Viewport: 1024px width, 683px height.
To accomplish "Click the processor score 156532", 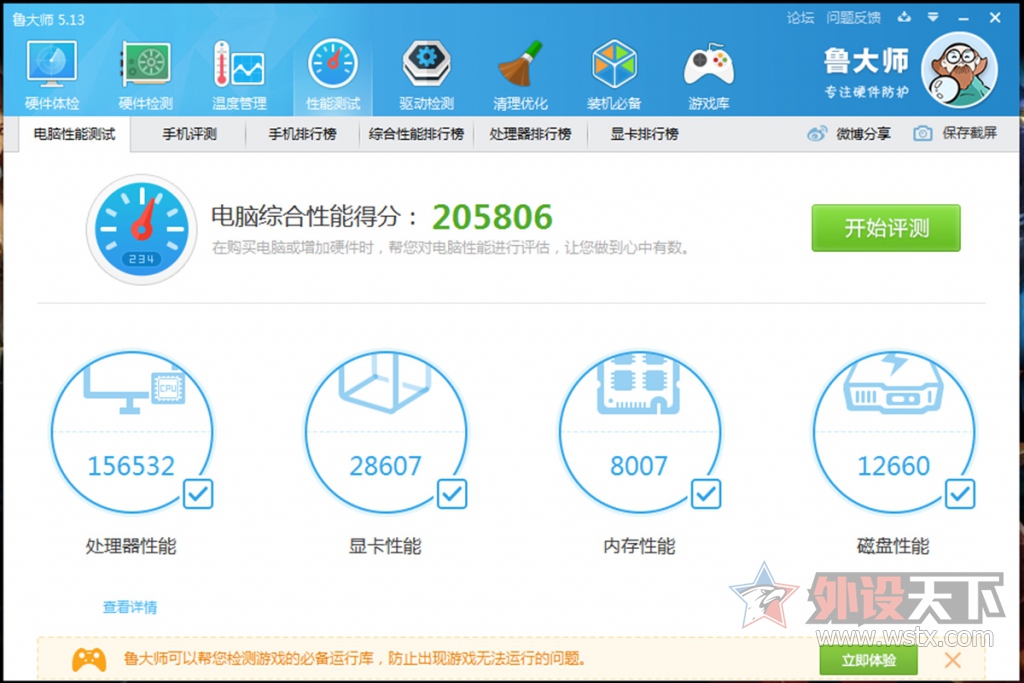I will click(x=131, y=466).
